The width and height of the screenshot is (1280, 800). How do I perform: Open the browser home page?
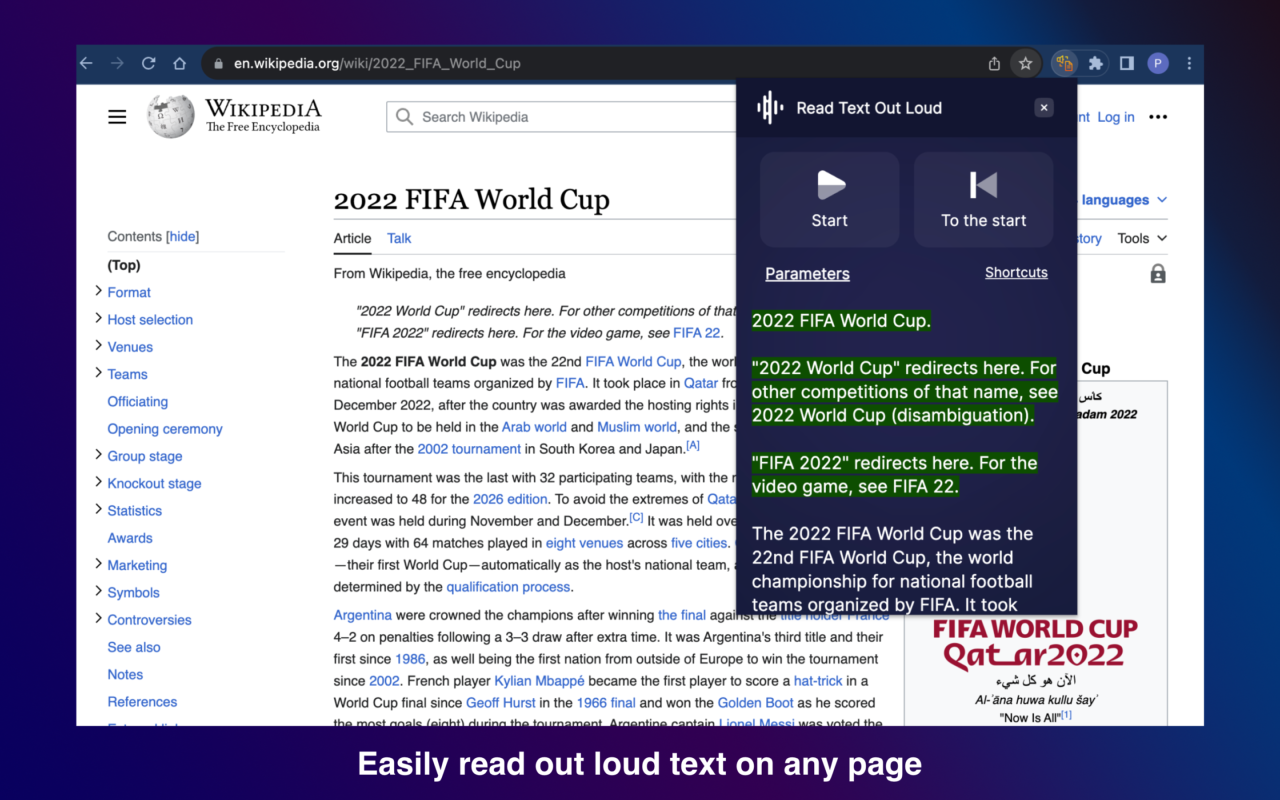[x=179, y=63]
